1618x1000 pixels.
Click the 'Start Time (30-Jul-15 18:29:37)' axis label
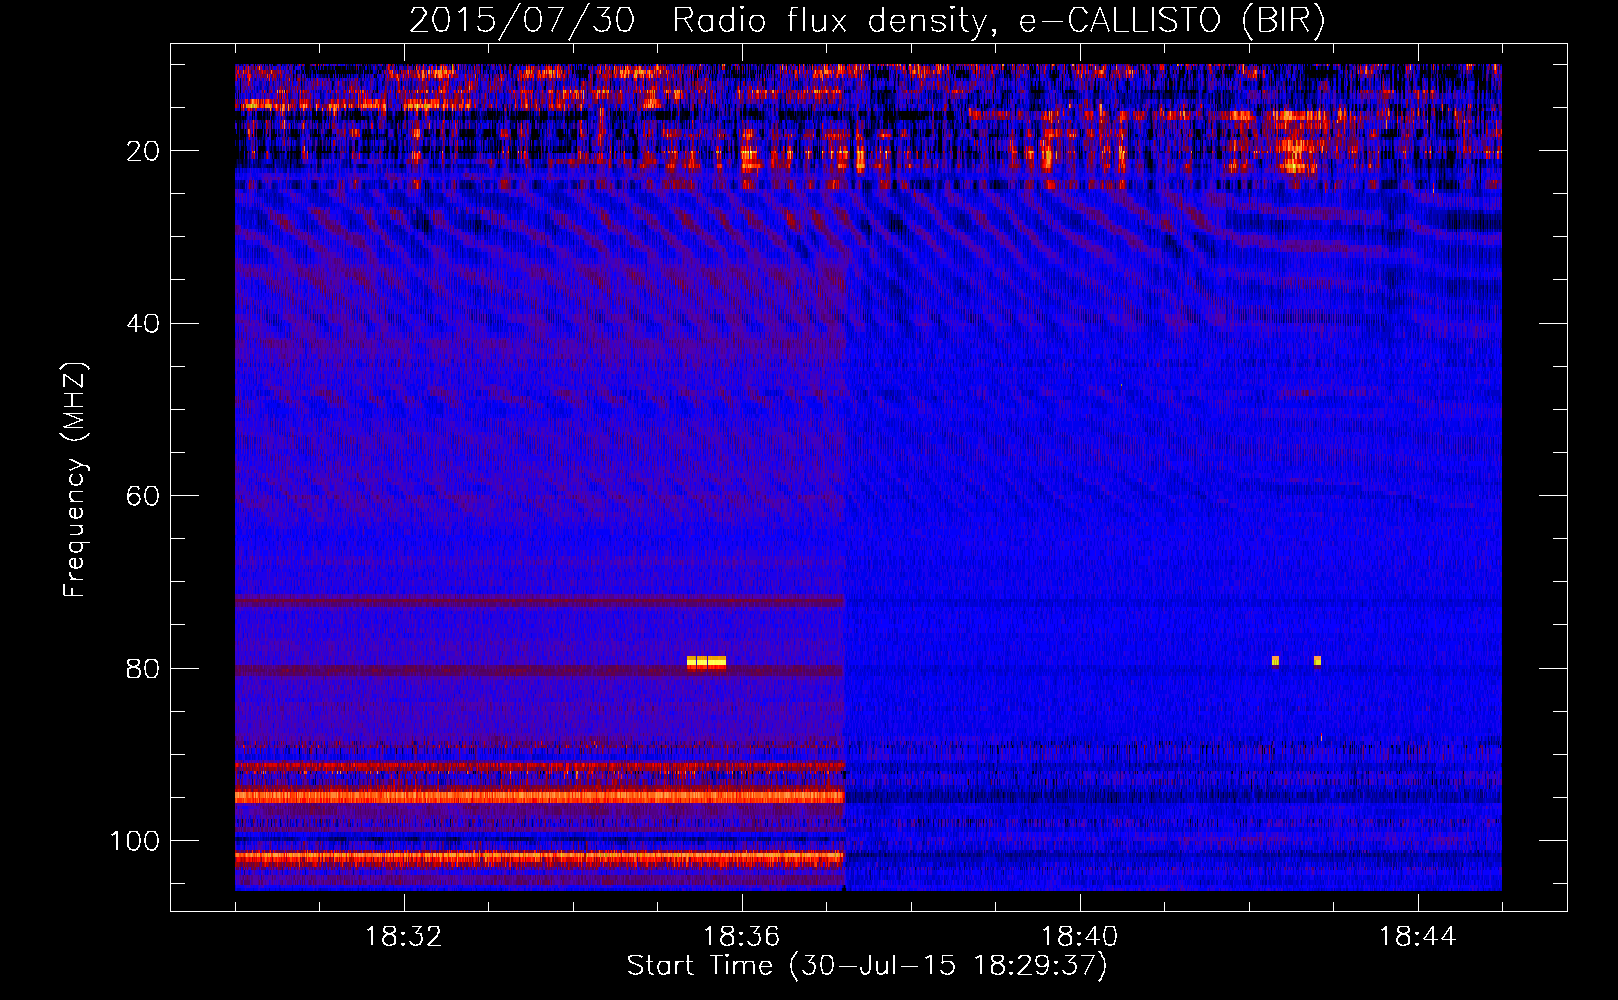coord(867,966)
